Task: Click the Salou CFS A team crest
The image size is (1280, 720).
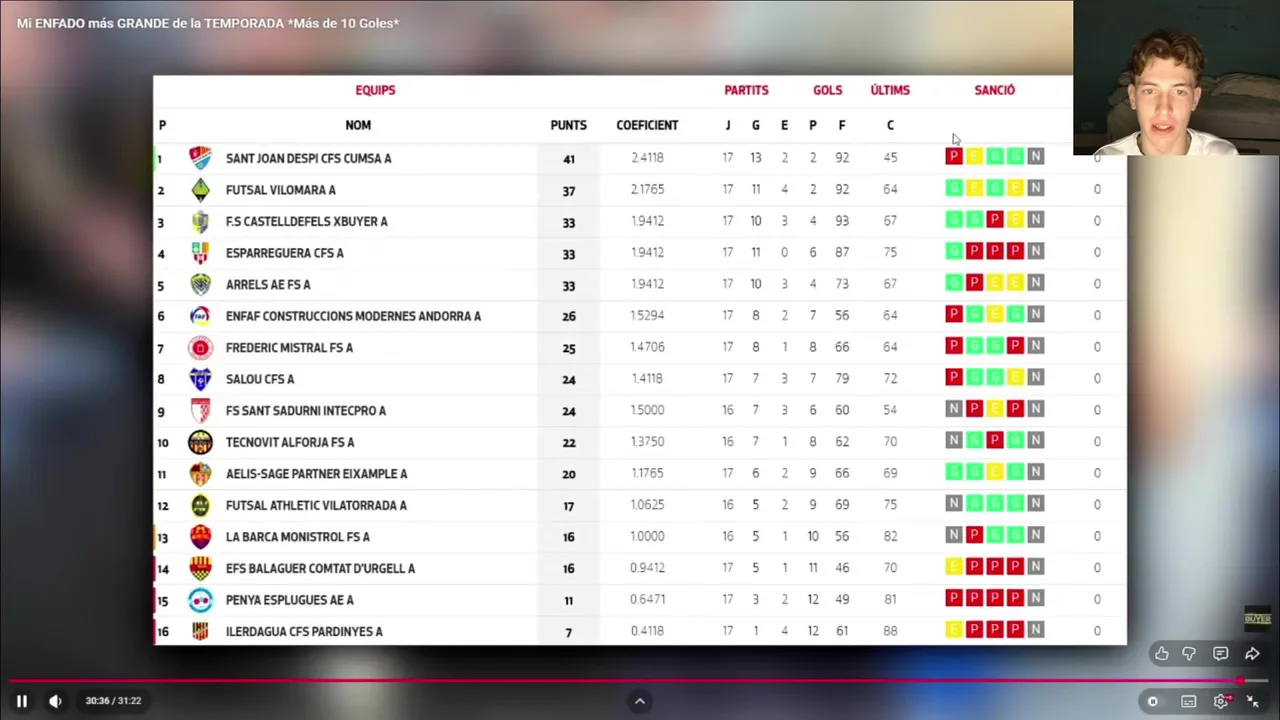Action: click(201, 379)
